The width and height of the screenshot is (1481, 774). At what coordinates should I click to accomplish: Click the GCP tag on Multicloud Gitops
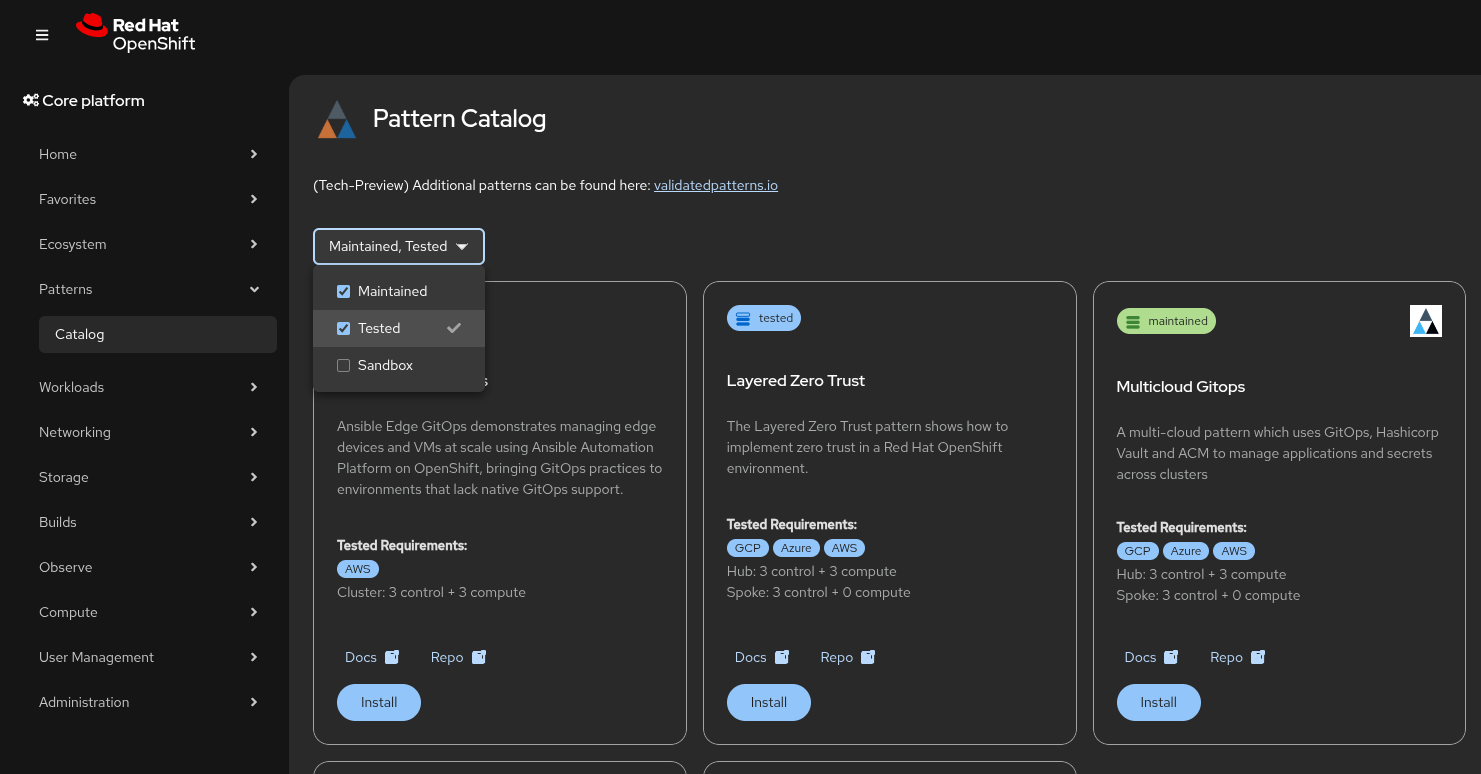[x=1138, y=551]
